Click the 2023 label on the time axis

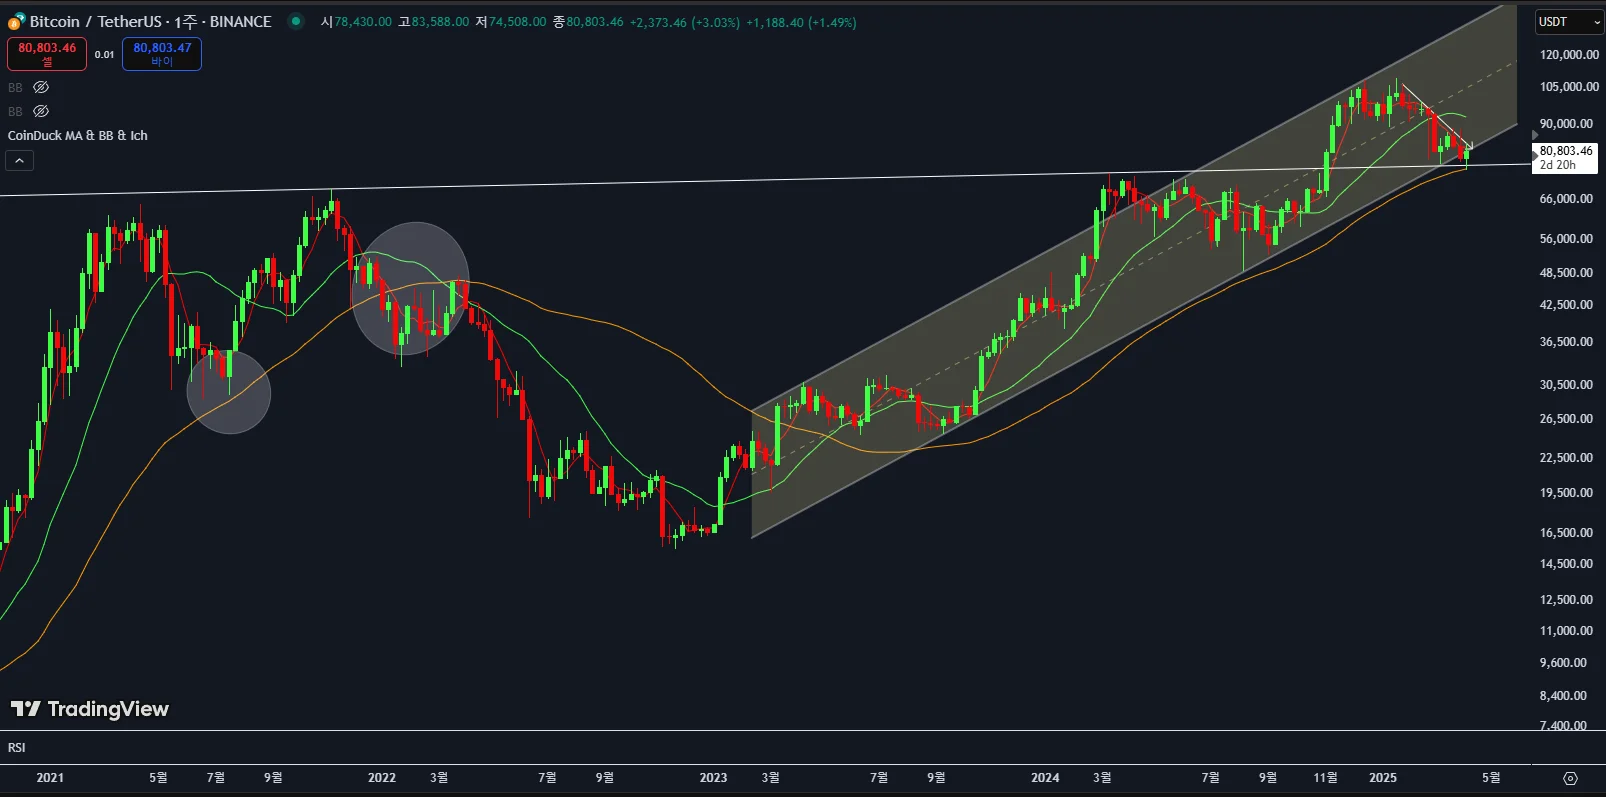click(714, 778)
